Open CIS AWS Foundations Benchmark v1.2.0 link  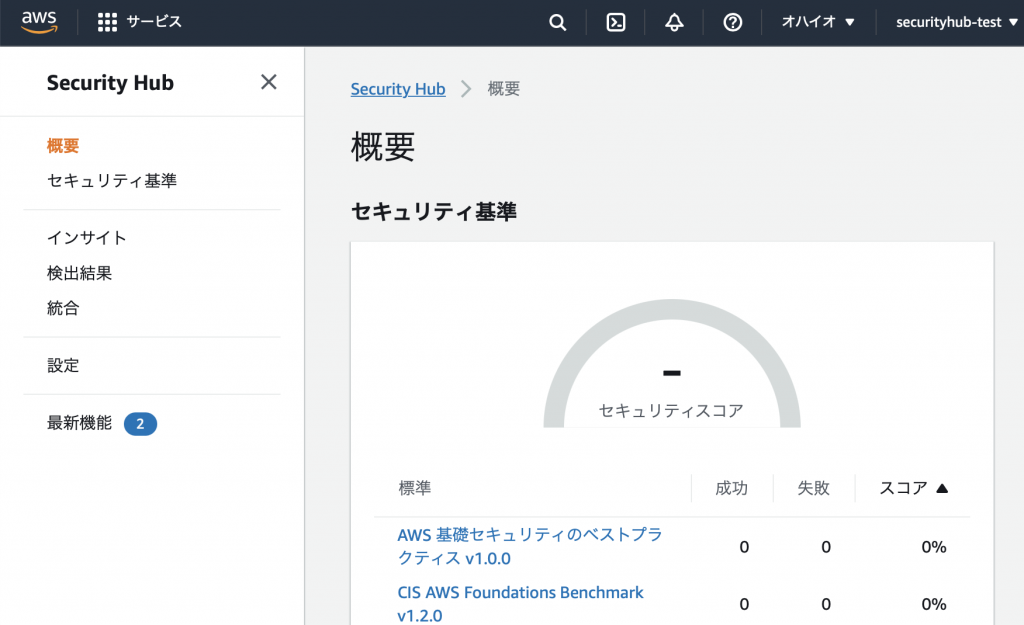pos(520,604)
